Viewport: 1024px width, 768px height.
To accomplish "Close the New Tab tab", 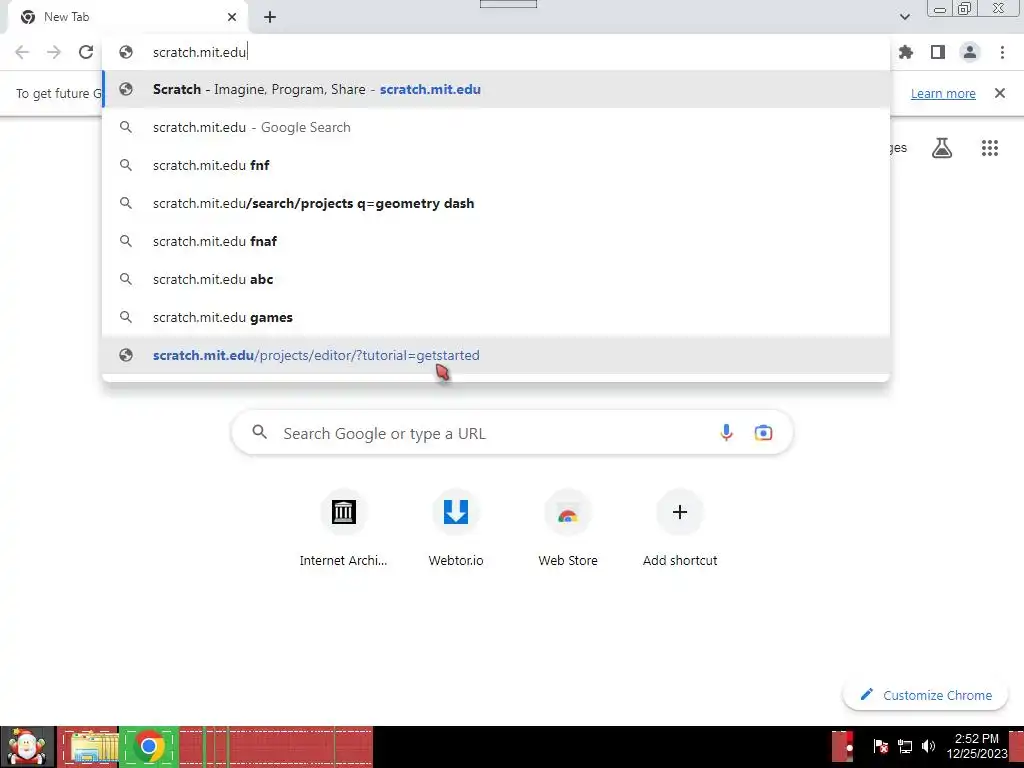I will [x=232, y=17].
